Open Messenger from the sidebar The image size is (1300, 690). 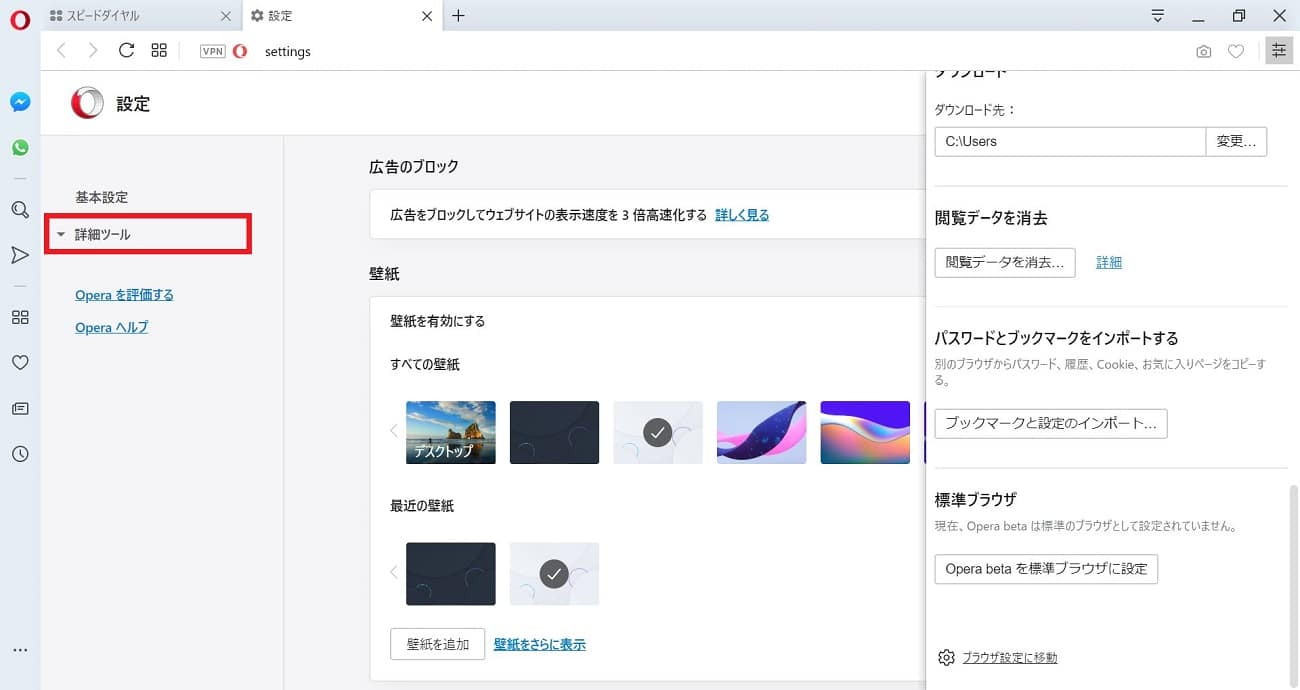tap(20, 102)
